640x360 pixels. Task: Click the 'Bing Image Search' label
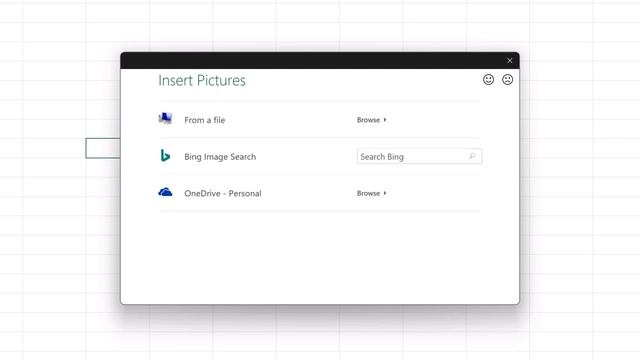tap(220, 157)
